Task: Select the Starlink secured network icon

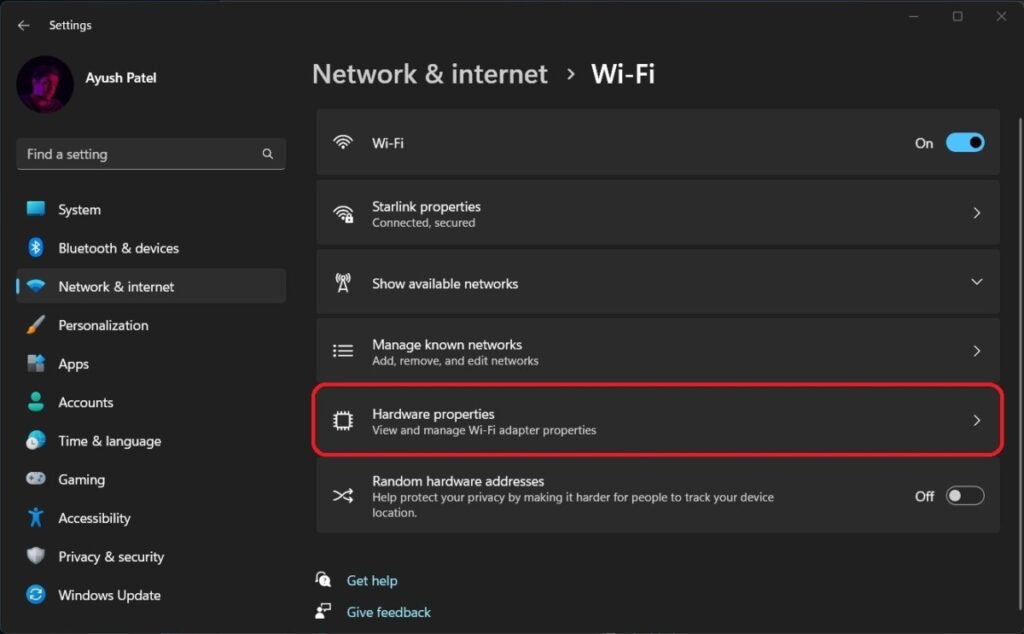Action: point(343,214)
